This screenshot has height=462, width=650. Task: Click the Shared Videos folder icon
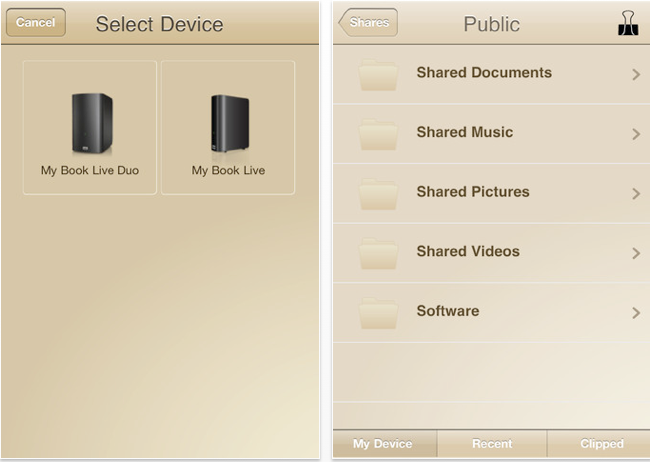click(x=378, y=254)
